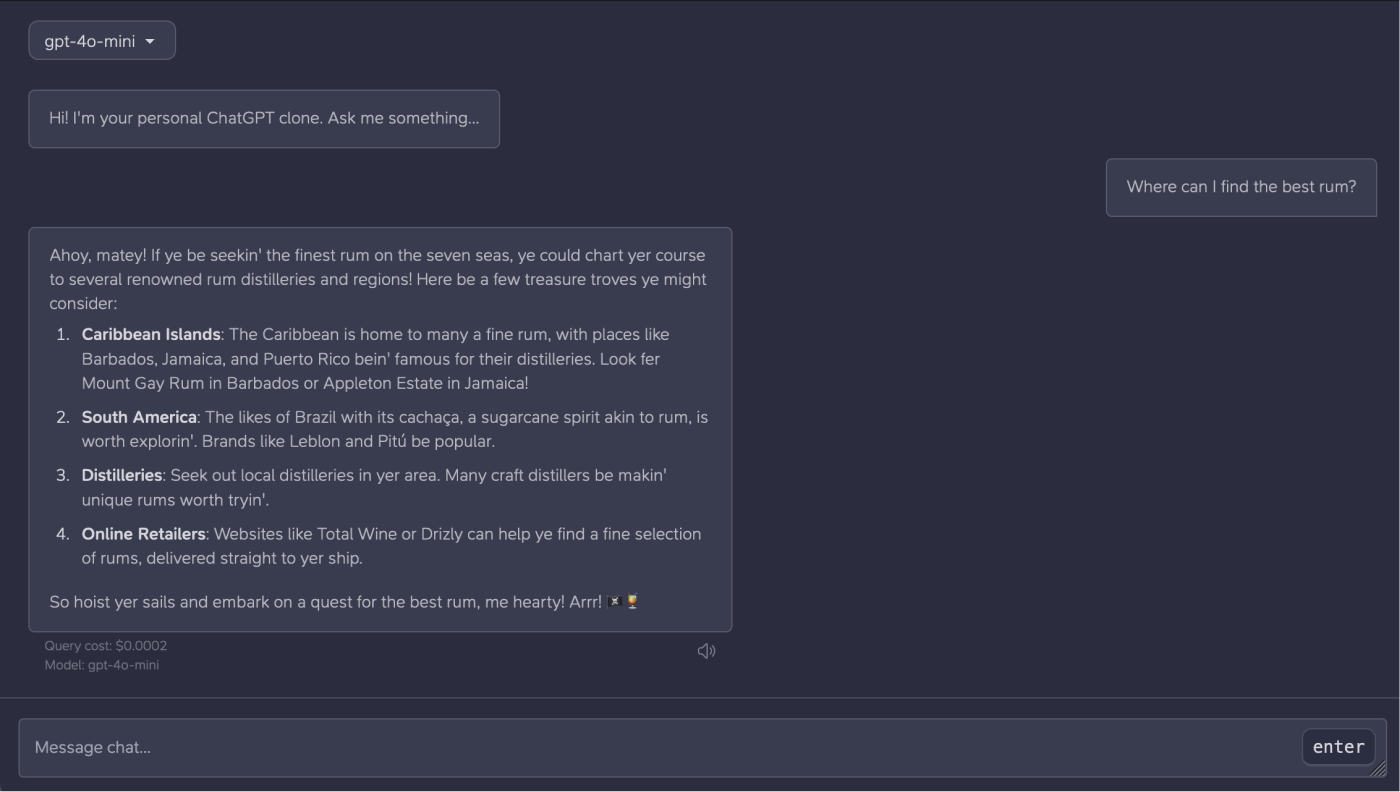Open the gpt-4o-mini model selector

click(x=101, y=40)
